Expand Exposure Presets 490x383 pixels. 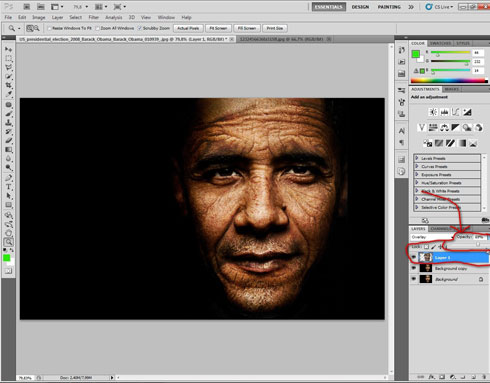point(417,174)
